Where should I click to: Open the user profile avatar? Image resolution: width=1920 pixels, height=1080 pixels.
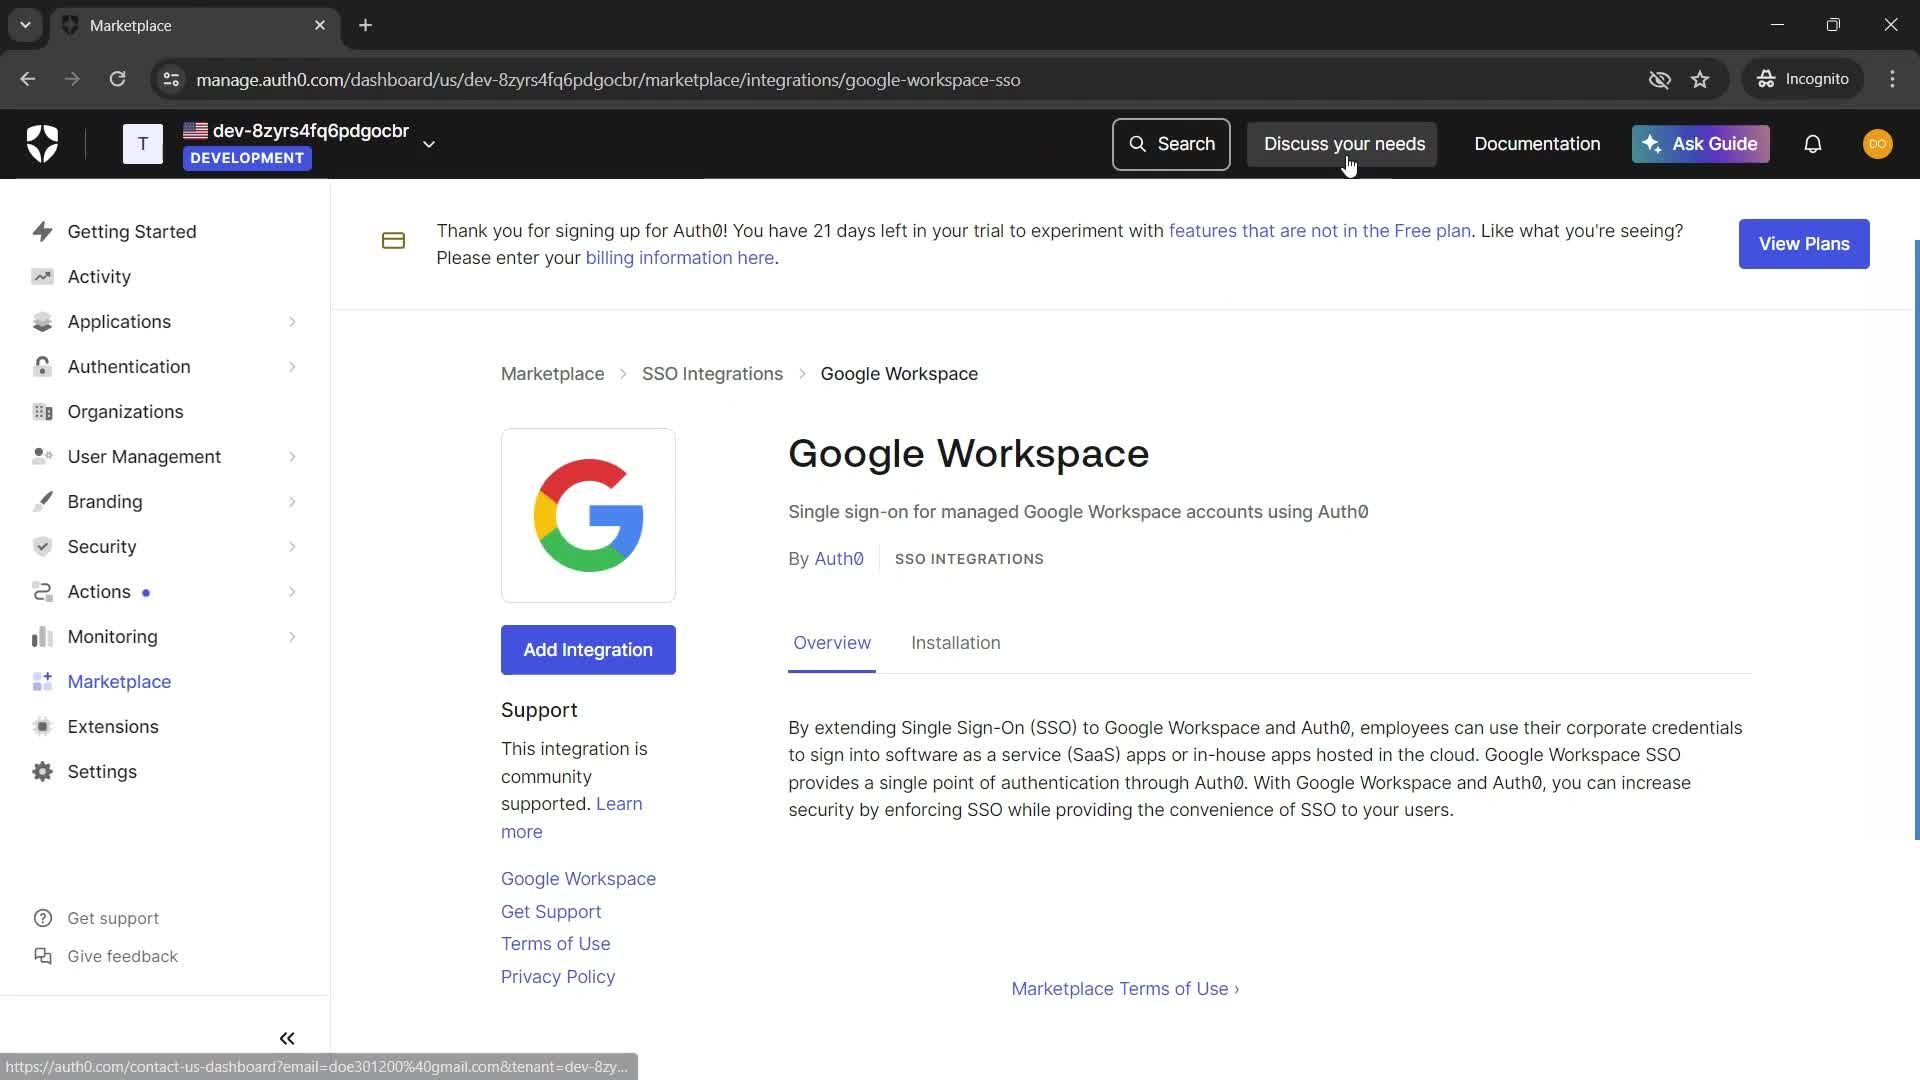1878,144
